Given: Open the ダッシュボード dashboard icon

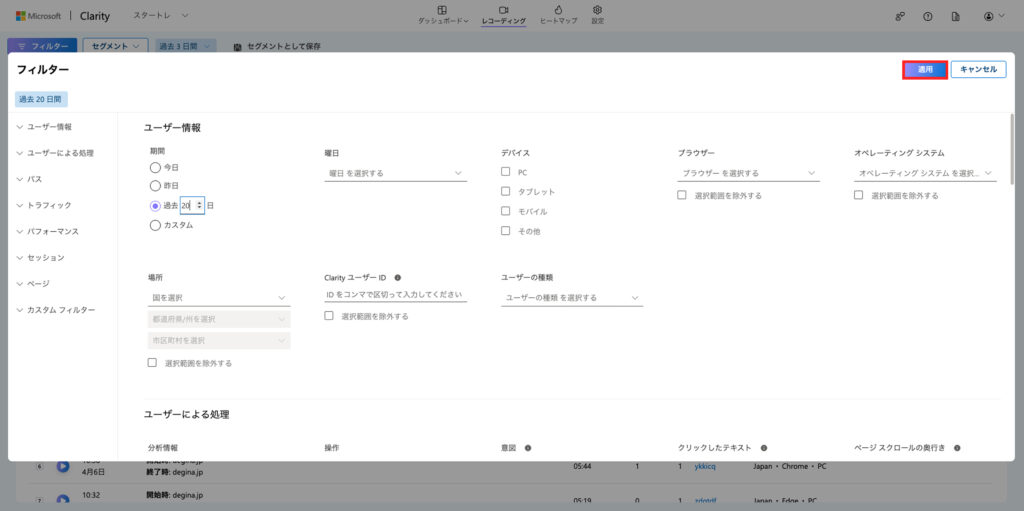Looking at the screenshot, I should tap(442, 10).
